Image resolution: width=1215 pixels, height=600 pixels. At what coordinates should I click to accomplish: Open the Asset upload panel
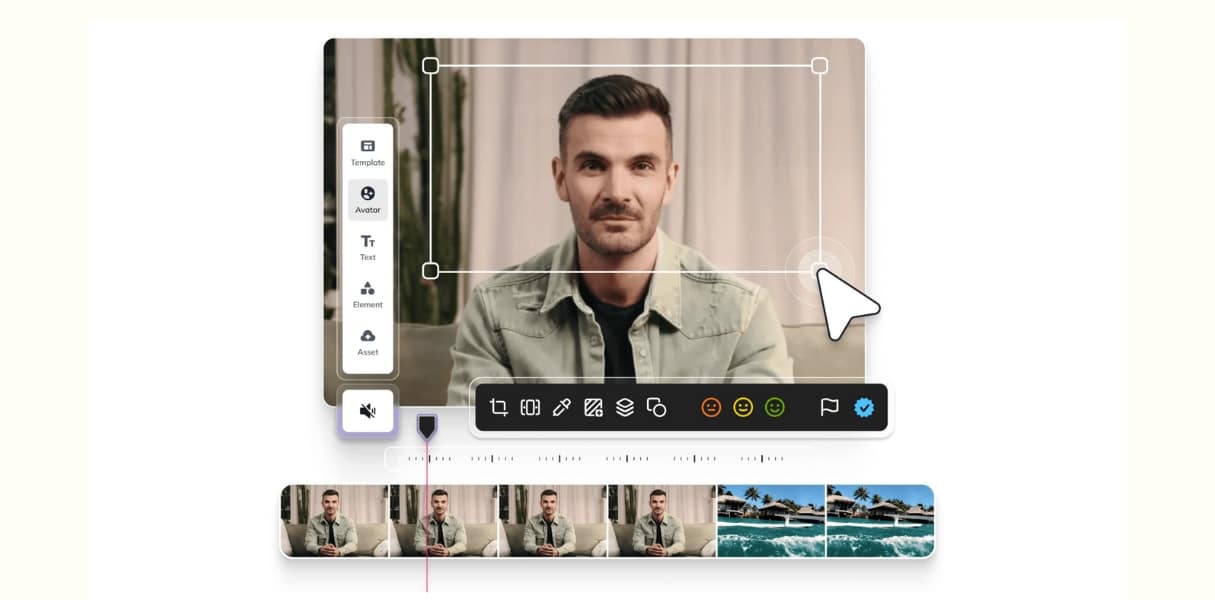[x=368, y=342]
